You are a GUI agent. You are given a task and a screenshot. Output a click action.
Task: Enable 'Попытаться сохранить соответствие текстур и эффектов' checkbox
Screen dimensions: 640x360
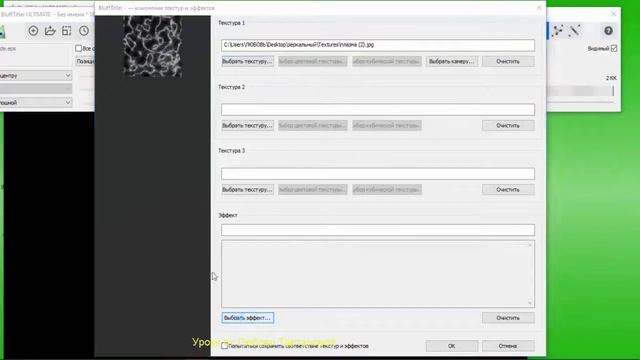[x=224, y=346]
